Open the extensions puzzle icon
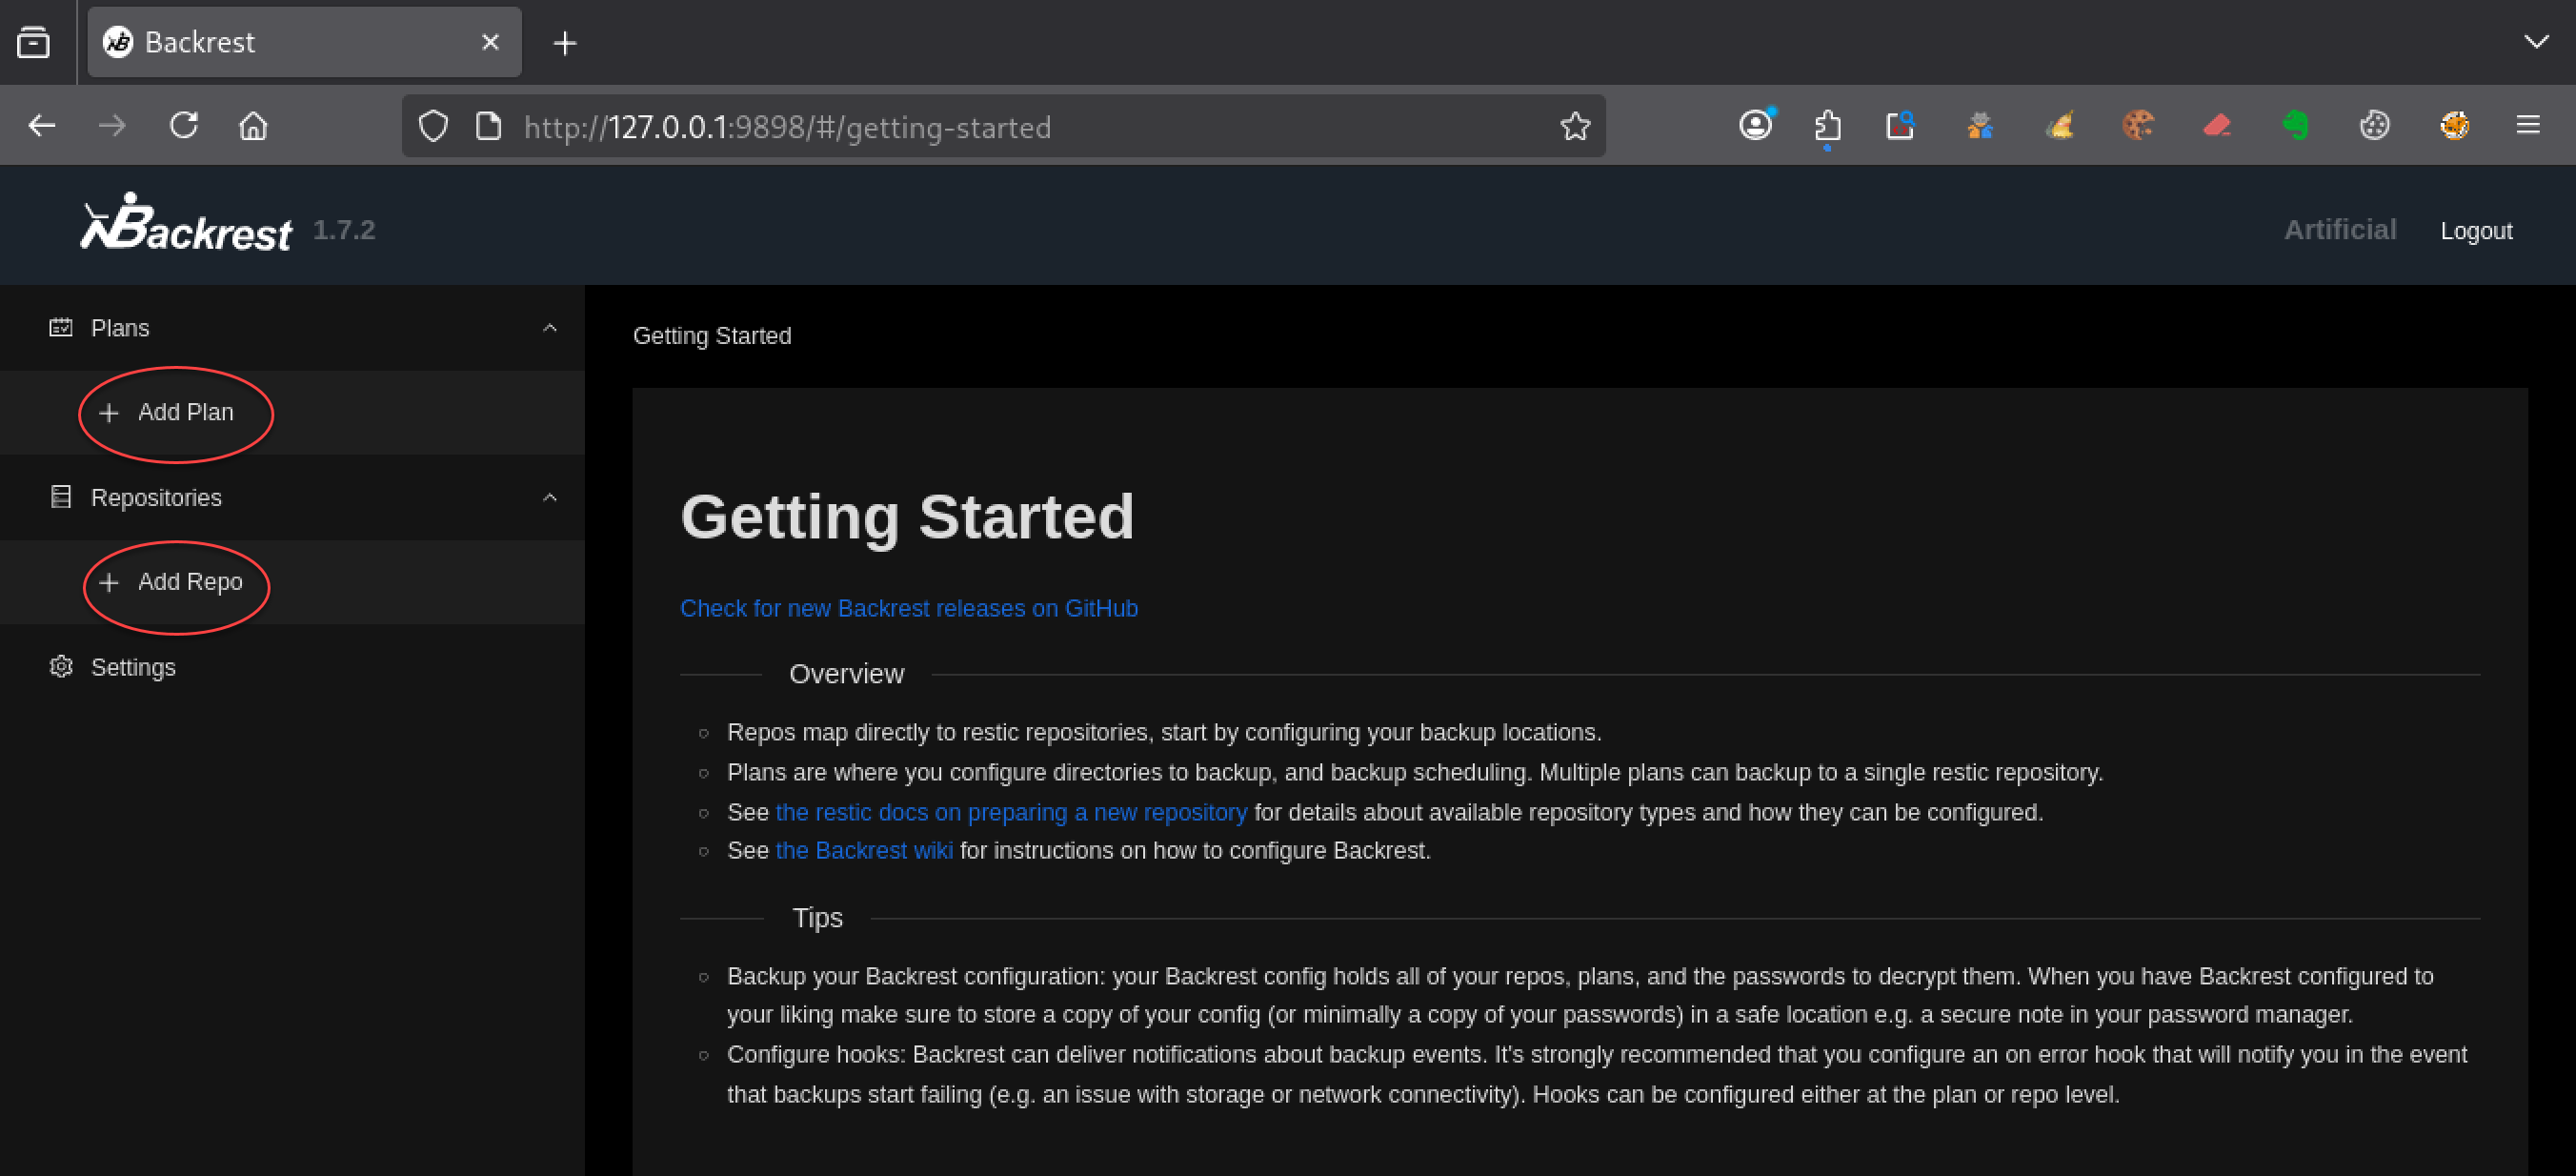Screen dimensions: 2576x1176 [x=1827, y=126]
